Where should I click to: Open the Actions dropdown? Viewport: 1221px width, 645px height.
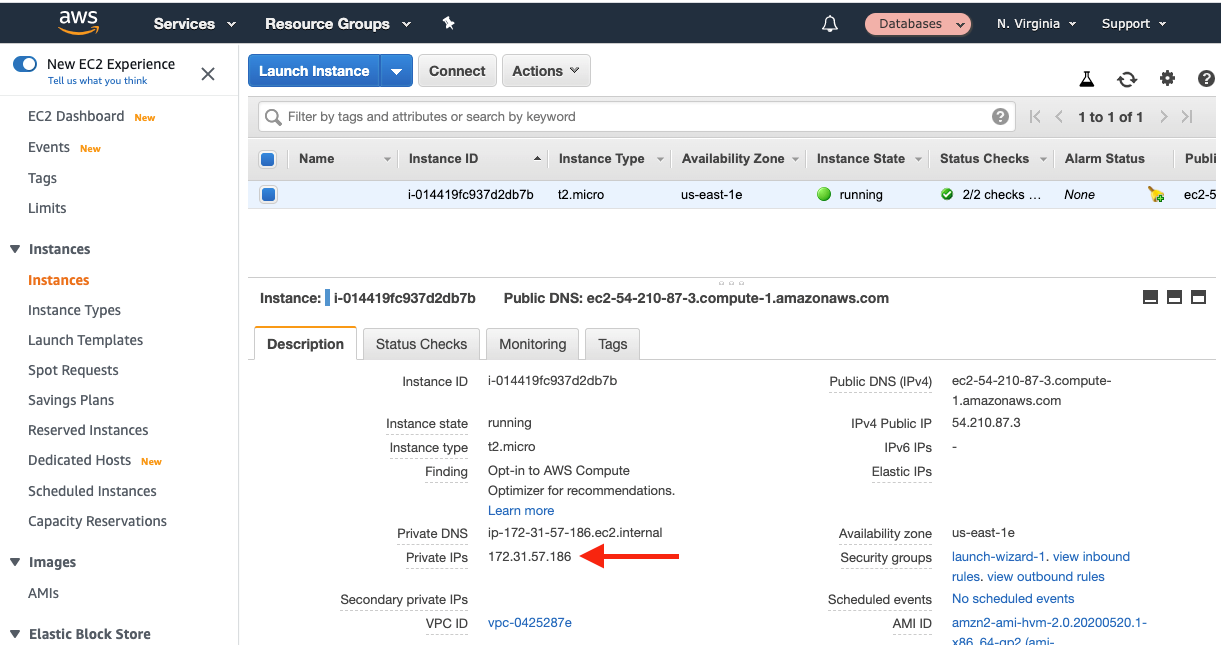point(546,70)
